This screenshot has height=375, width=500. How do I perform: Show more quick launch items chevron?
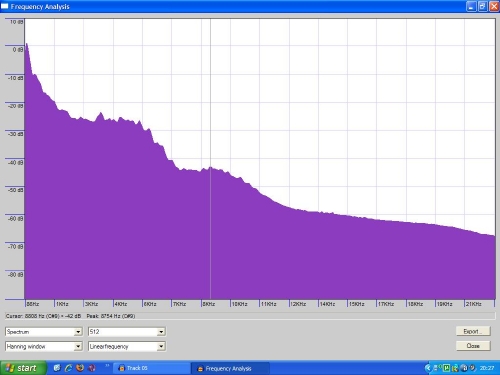pyautogui.click(x=107, y=366)
